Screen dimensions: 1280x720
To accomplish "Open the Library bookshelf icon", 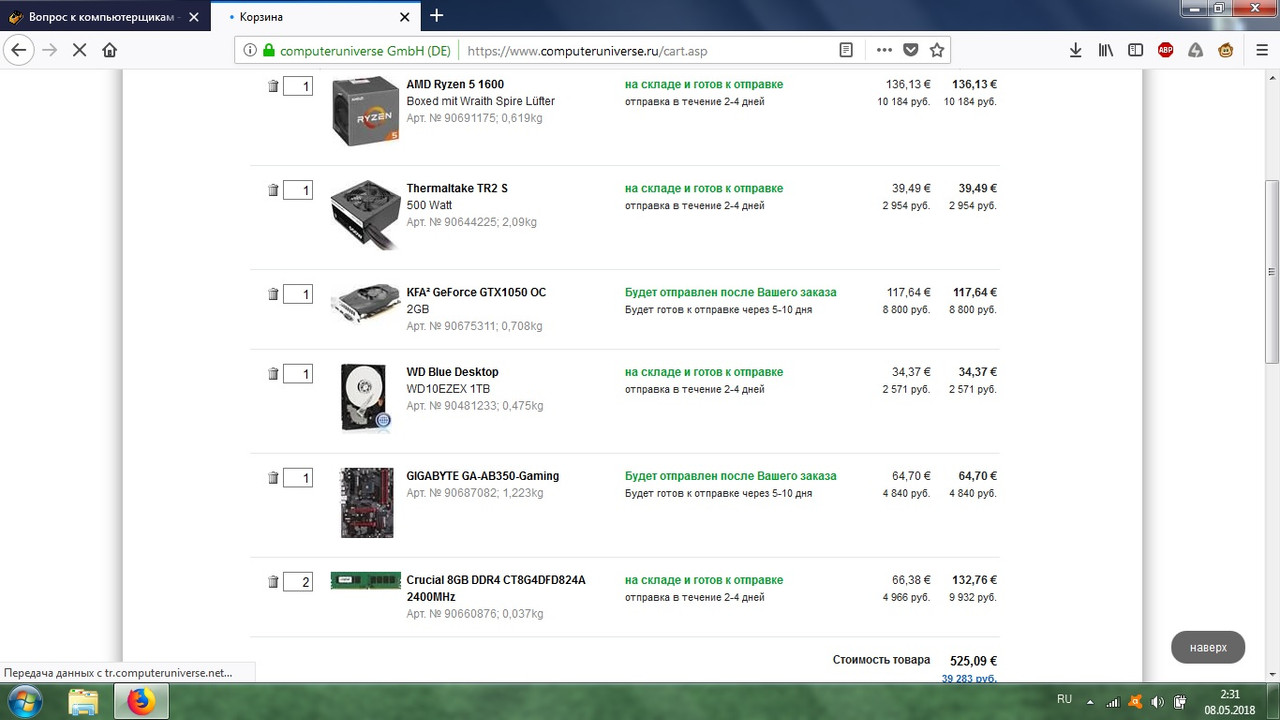I will pos(1106,50).
